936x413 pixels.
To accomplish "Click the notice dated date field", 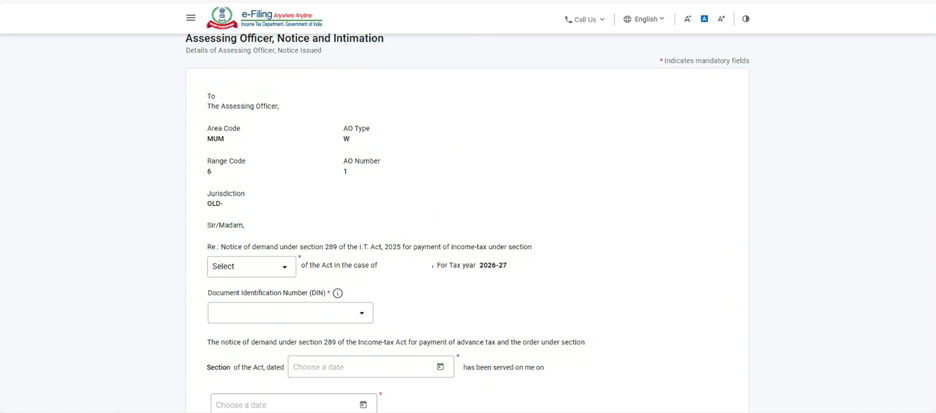I will pos(360,367).
